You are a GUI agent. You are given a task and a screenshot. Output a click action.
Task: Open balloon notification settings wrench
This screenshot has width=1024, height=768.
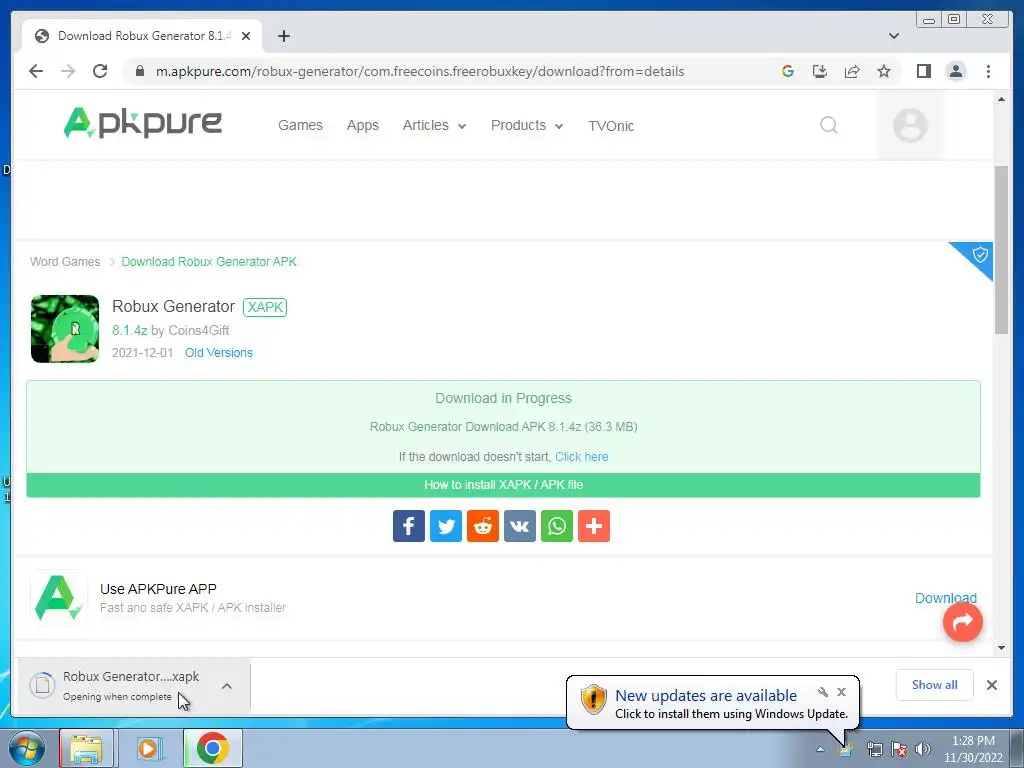pos(823,692)
